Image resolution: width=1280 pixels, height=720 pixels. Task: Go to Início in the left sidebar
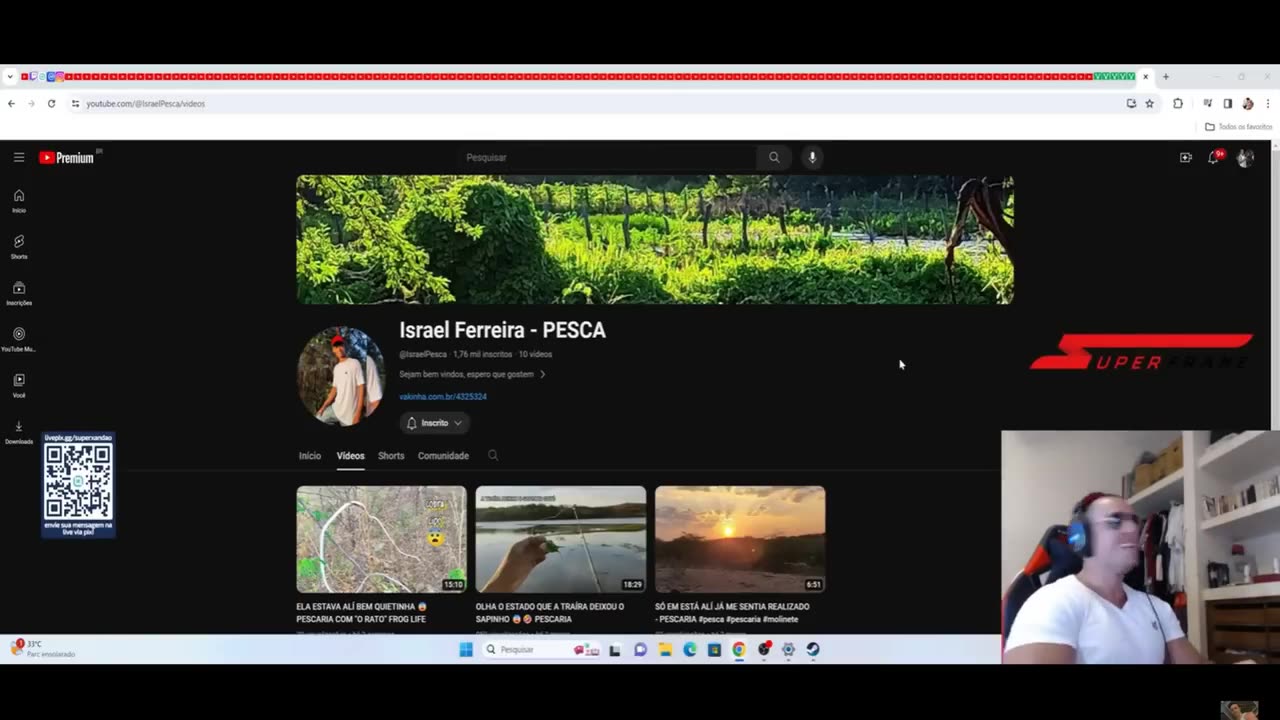[x=19, y=201]
